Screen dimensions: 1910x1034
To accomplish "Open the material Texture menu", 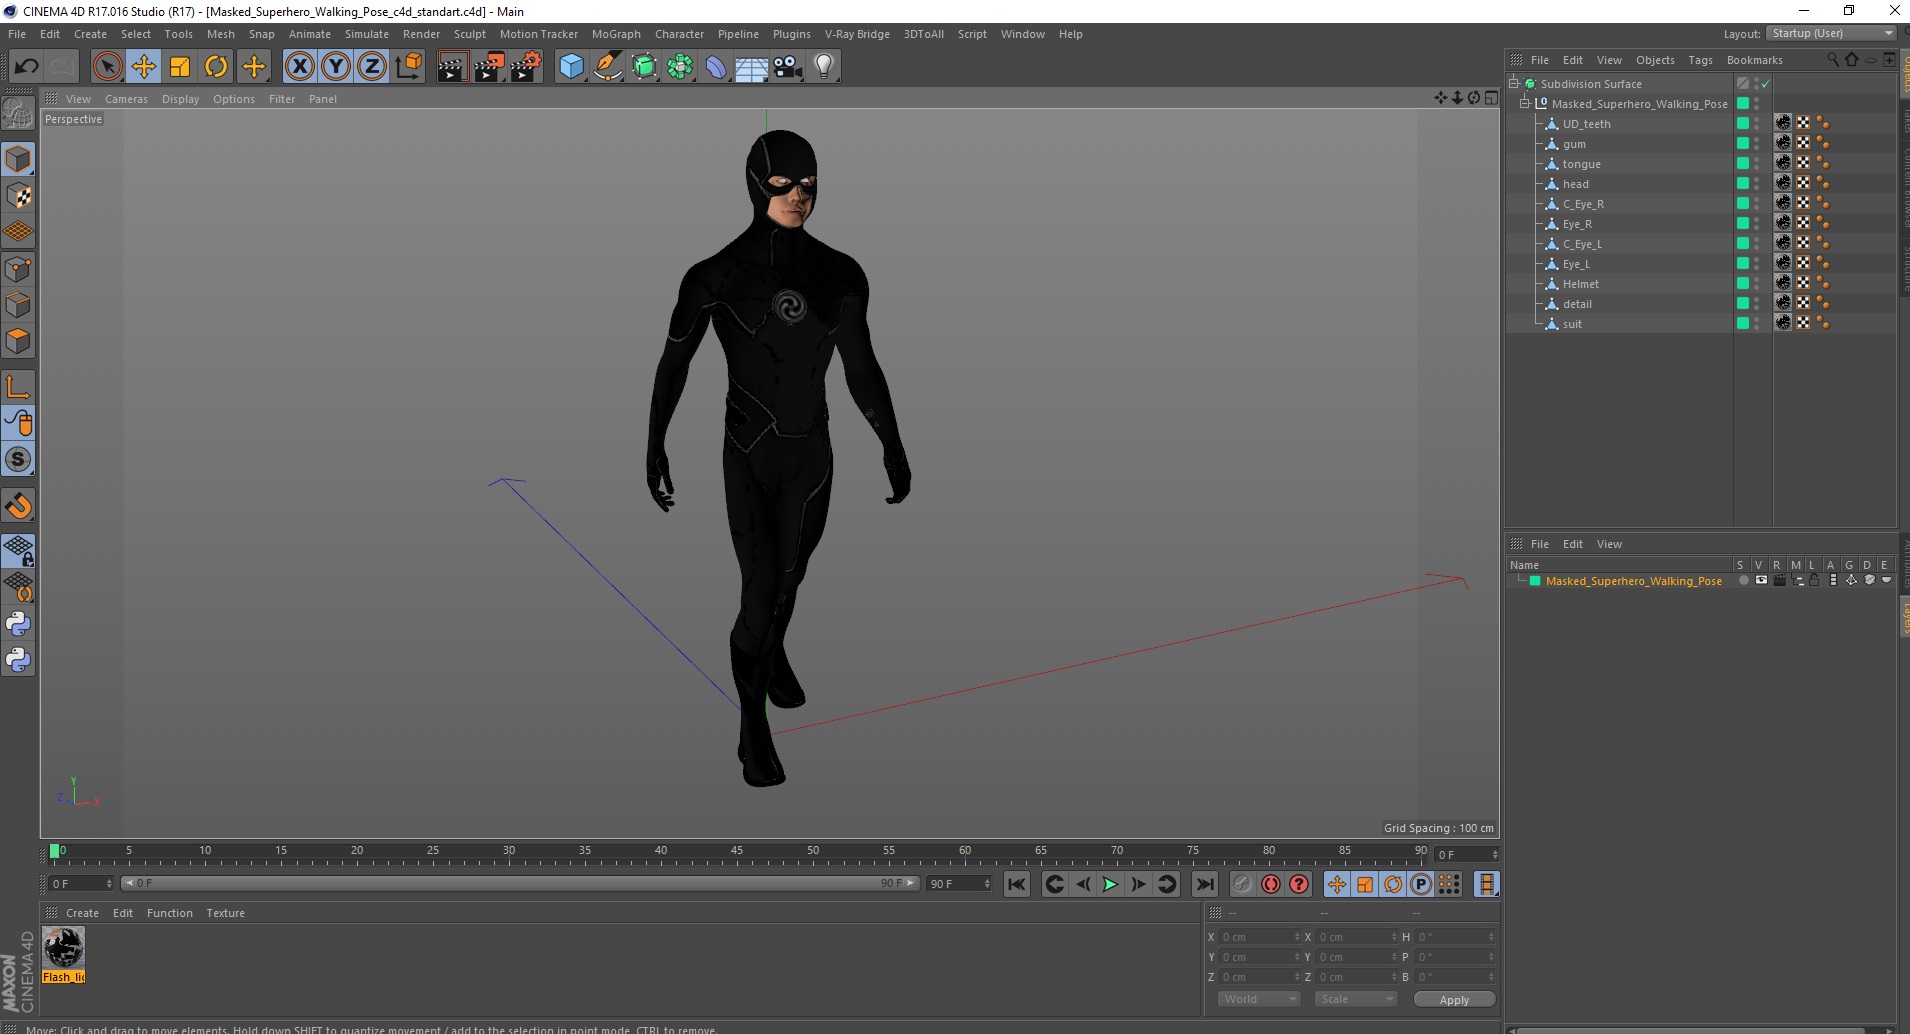I will point(225,913).
